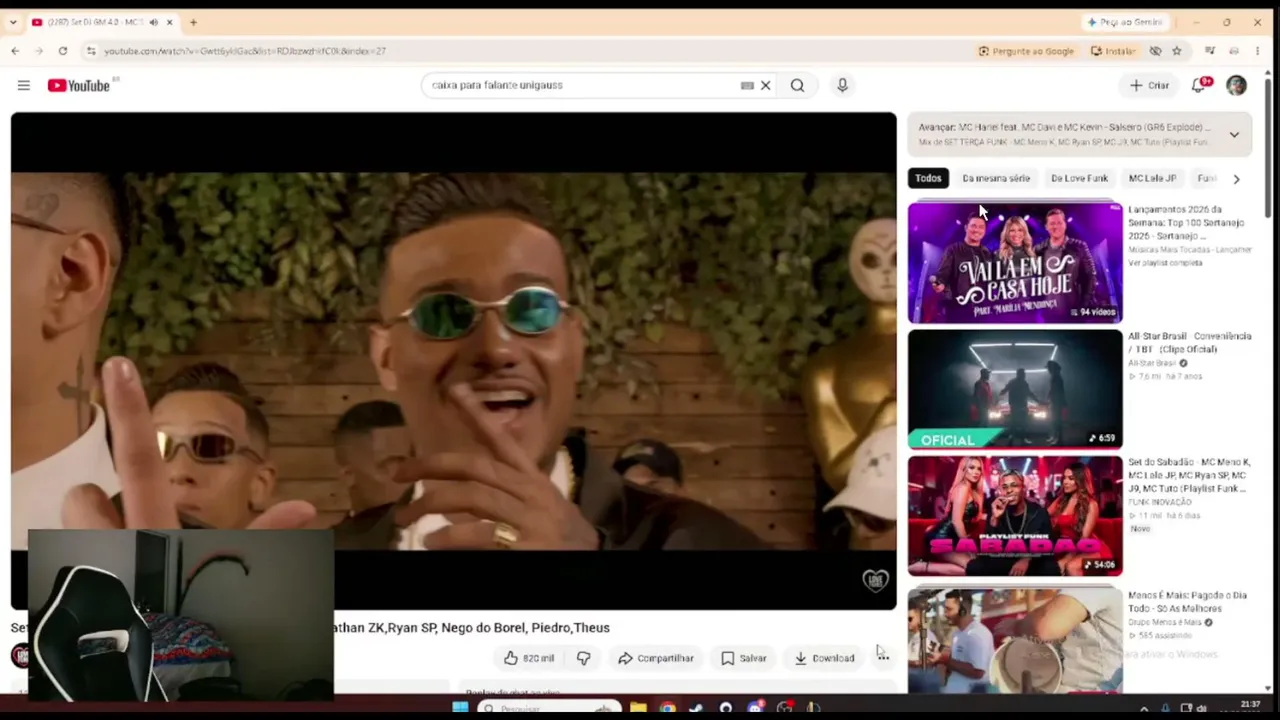This screenshot has height=720, width=1280.
Task: Open the tab search dropdown
Action: [x=13, y=22]
